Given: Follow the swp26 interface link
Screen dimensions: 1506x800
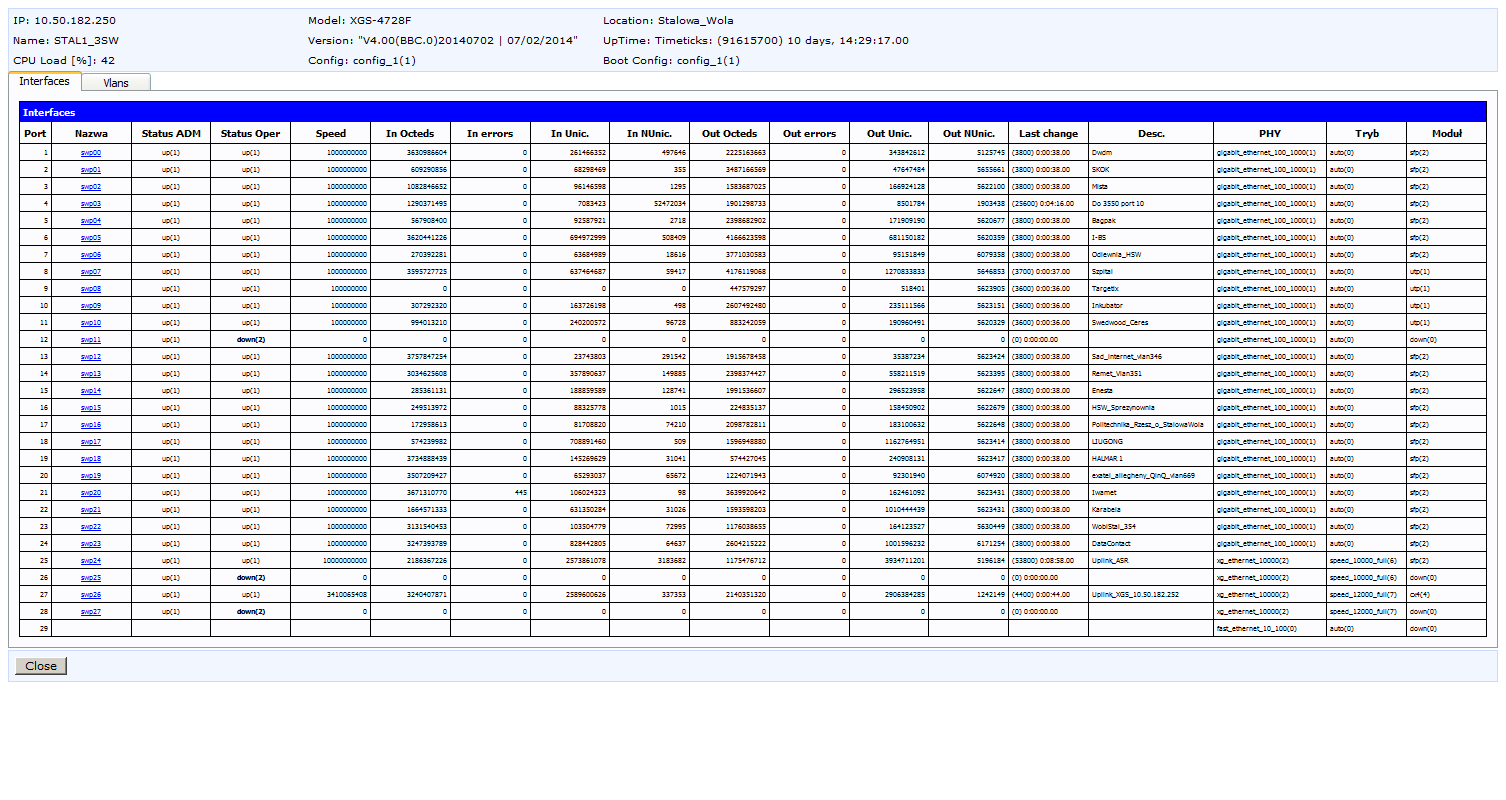Looking at the screenshot, I should tap(91, 595).
